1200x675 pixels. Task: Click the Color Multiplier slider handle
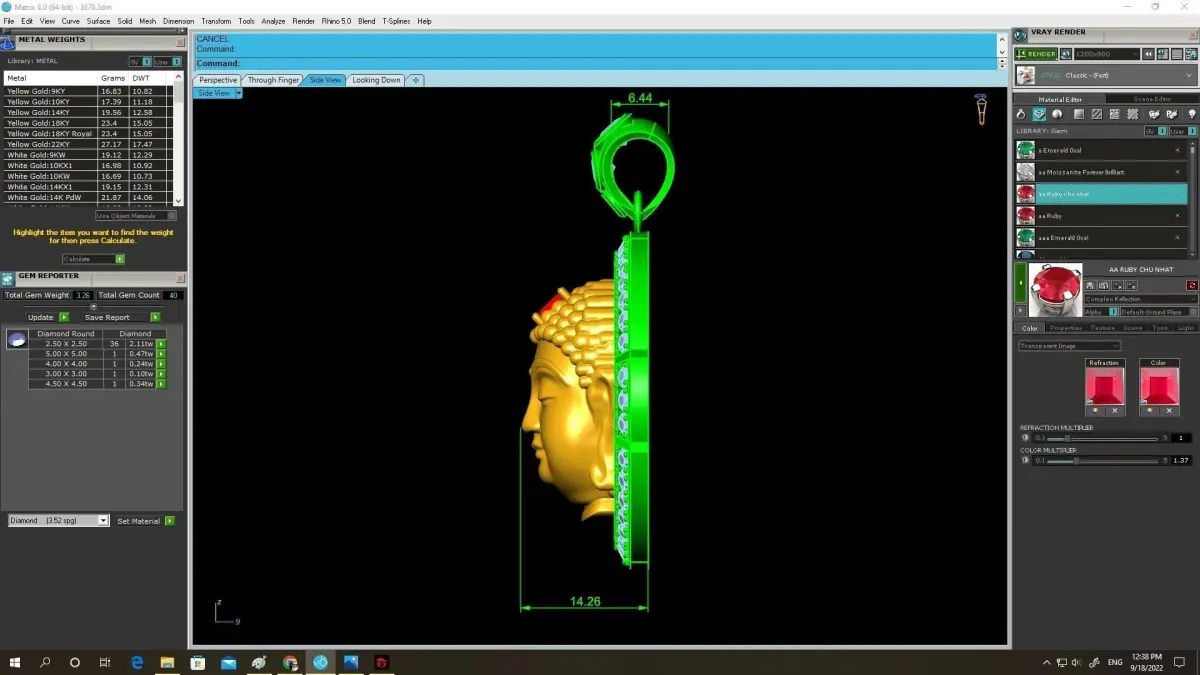click(1075, 461)
